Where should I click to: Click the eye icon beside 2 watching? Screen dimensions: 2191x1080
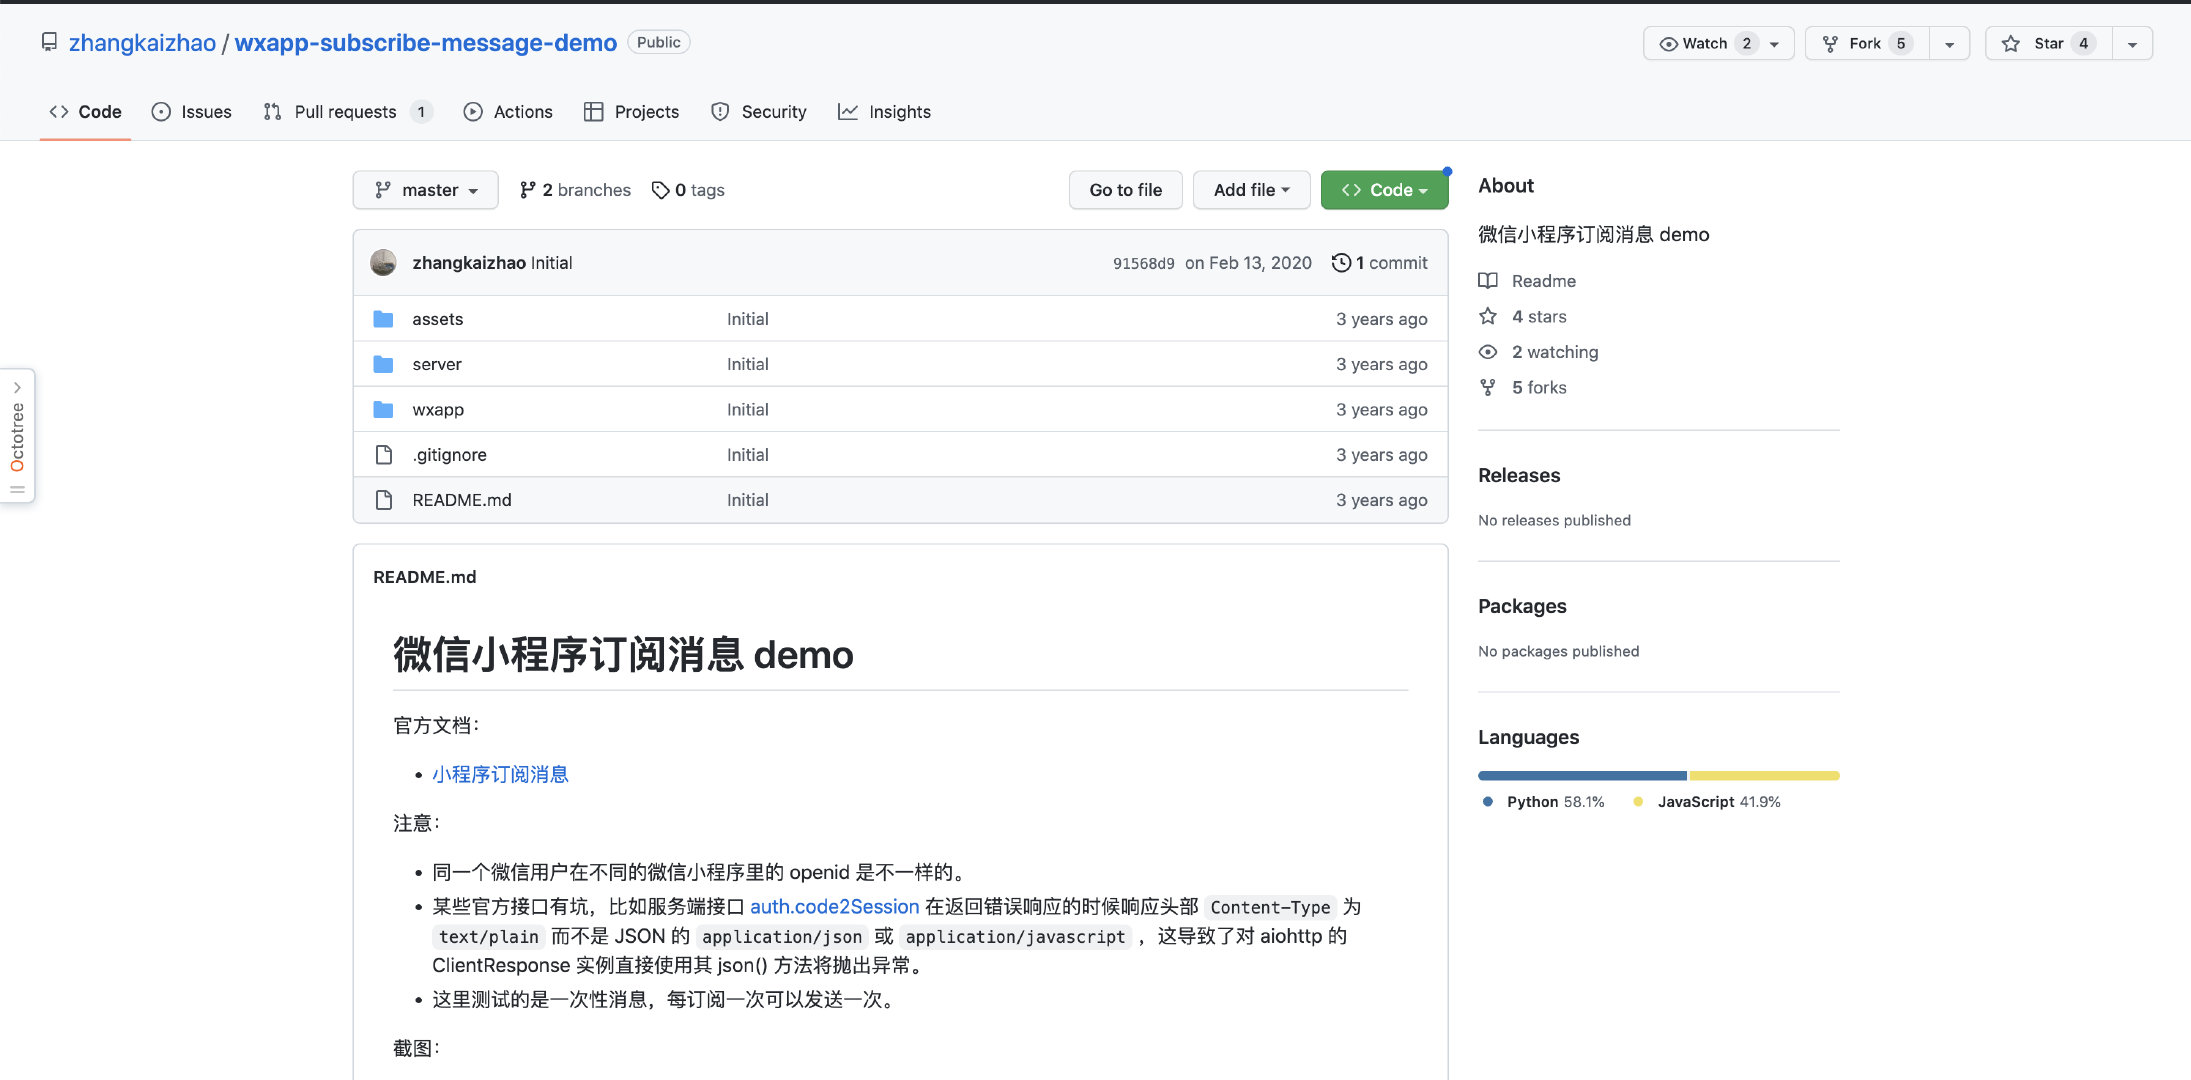coord(1488,352)
